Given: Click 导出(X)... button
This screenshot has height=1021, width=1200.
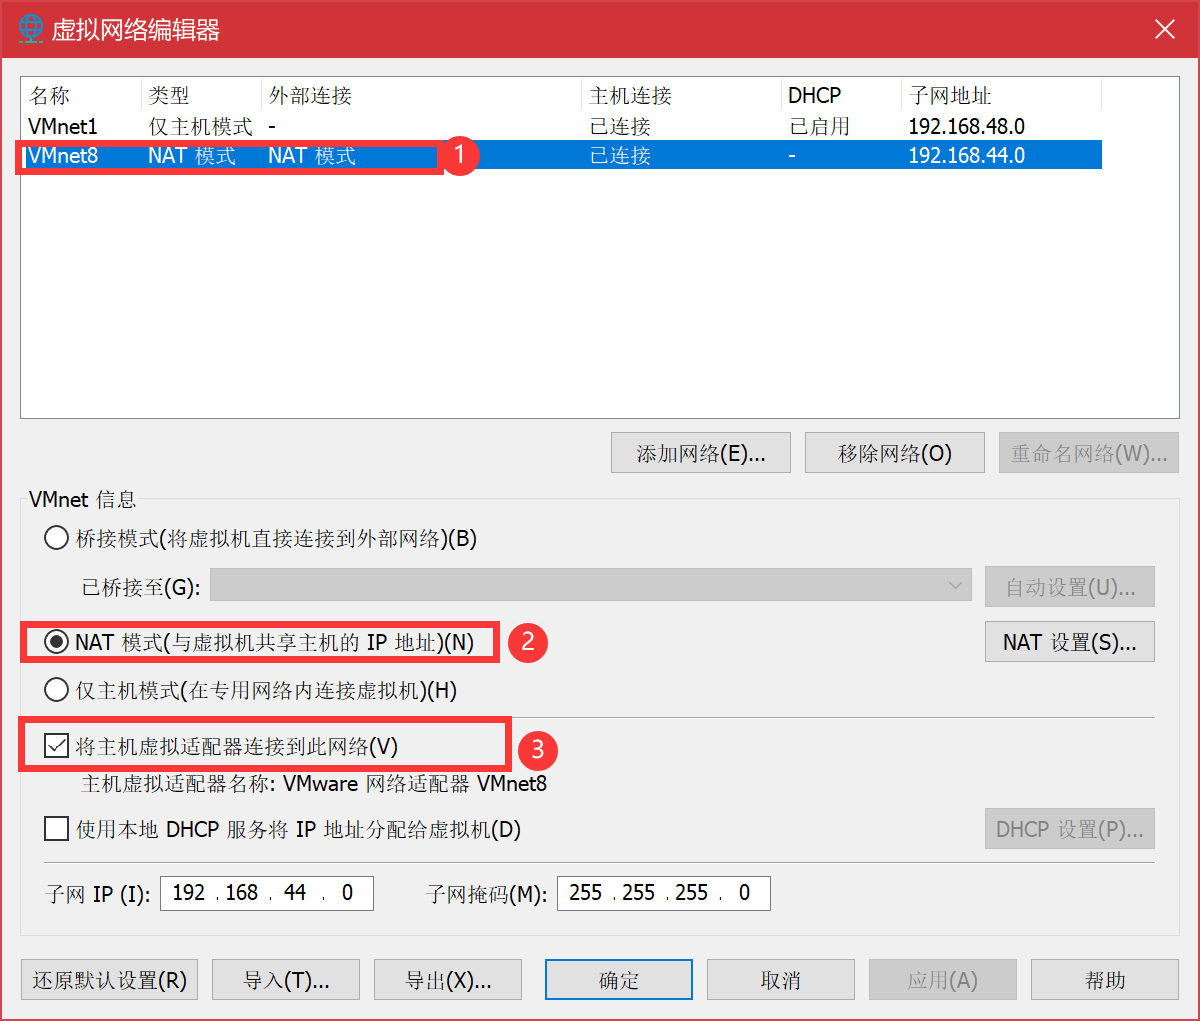Looking at the screenshot, I should tap(448, 980).
